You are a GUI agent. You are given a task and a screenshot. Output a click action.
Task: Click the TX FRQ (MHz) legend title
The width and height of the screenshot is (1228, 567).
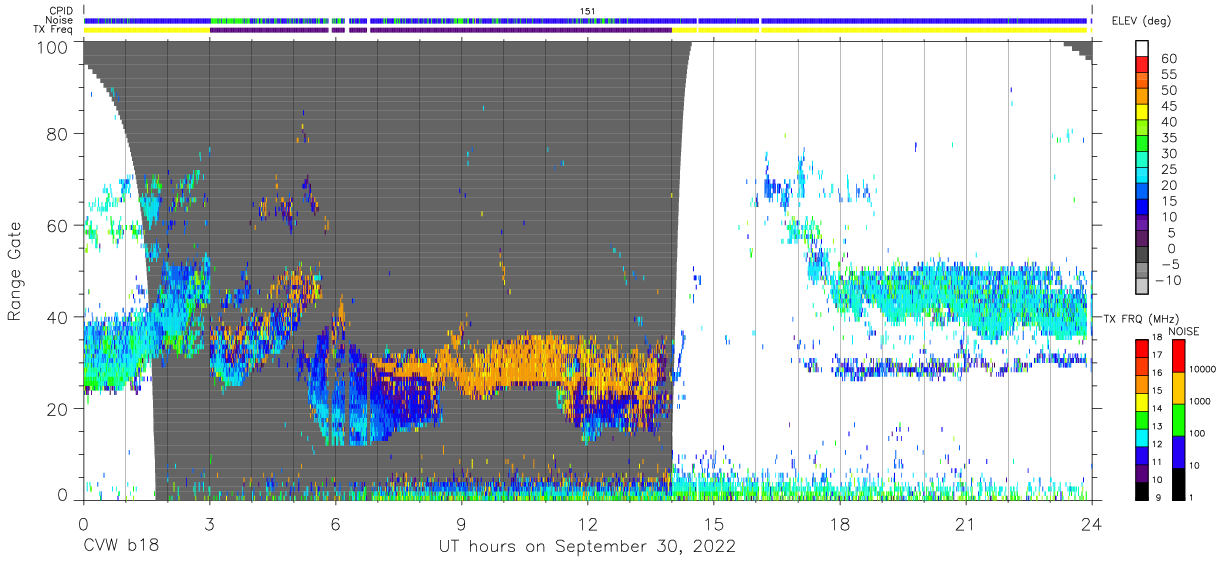pyautogui.click(x=1139, y=318)
